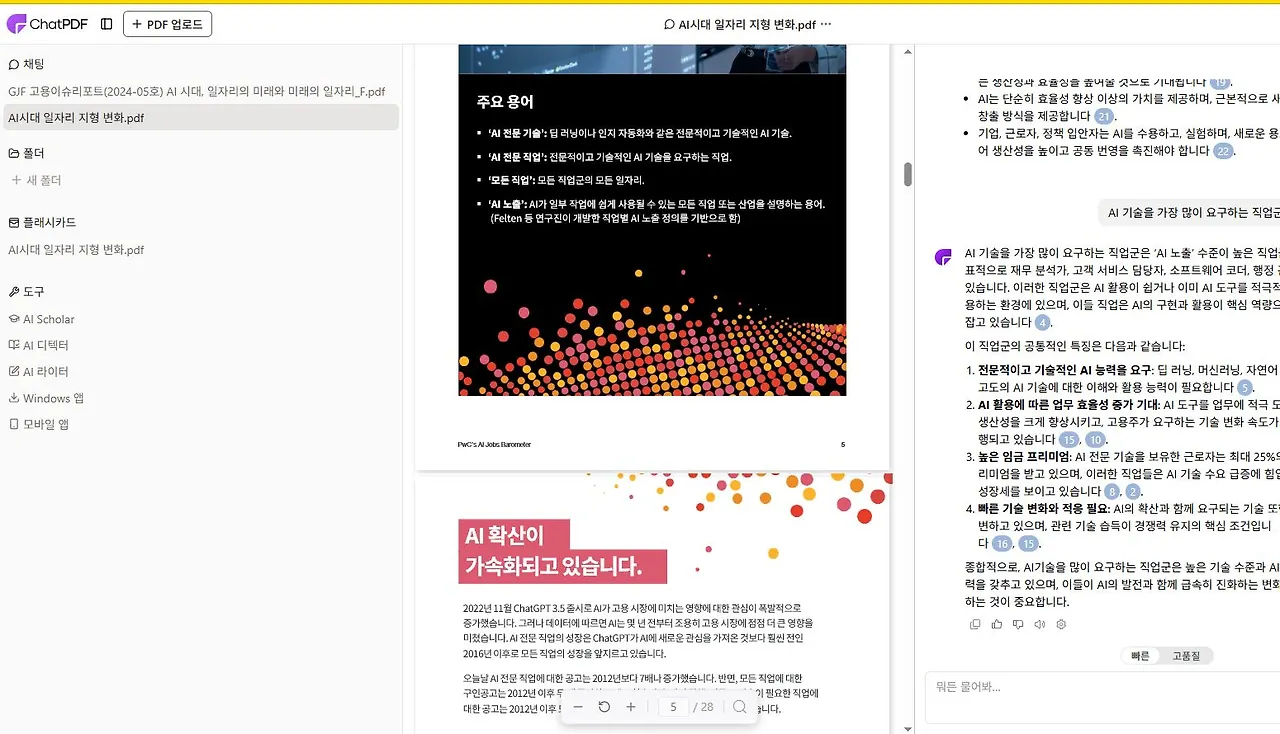Select the 도구 section header

pyautogui.click(x=26, y=292)
